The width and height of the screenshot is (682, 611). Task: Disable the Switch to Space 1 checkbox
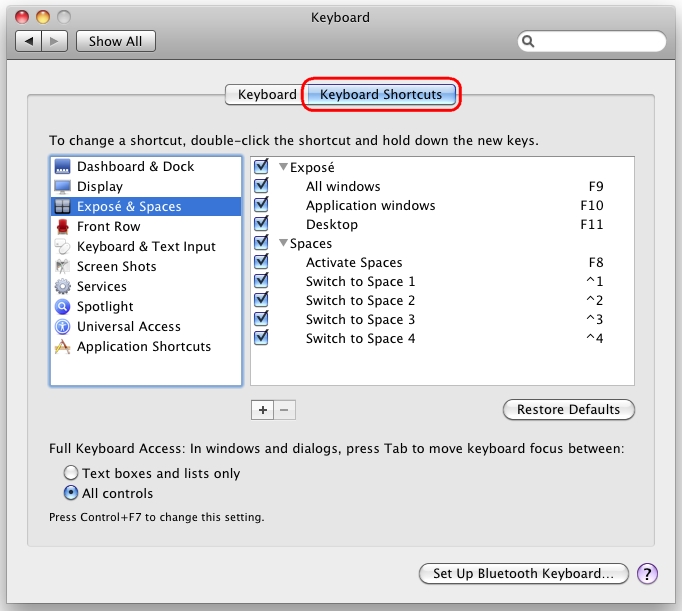pyautogui.click(x=261, y=280)
